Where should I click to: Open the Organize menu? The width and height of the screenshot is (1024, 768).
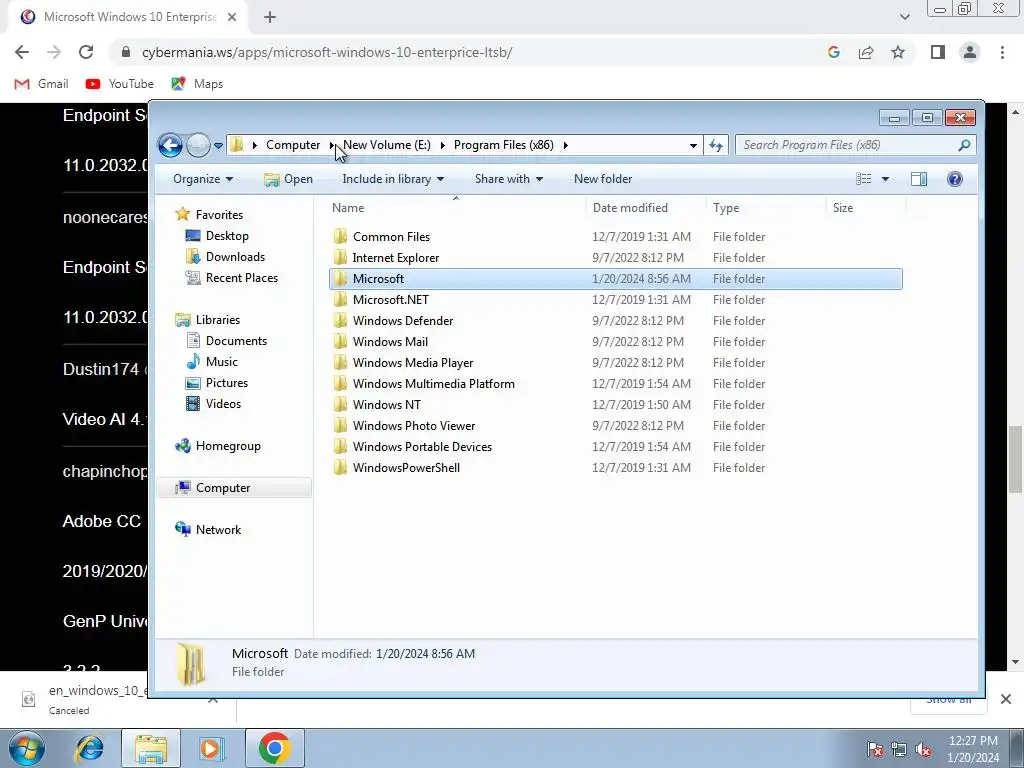tap(202, 179)
